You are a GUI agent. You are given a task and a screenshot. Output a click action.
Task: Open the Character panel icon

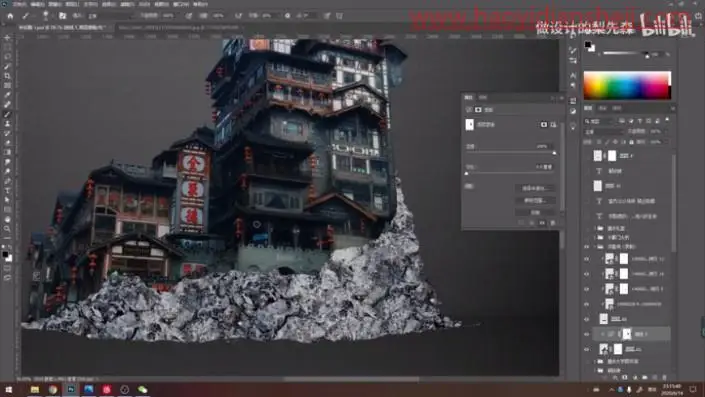573,75
